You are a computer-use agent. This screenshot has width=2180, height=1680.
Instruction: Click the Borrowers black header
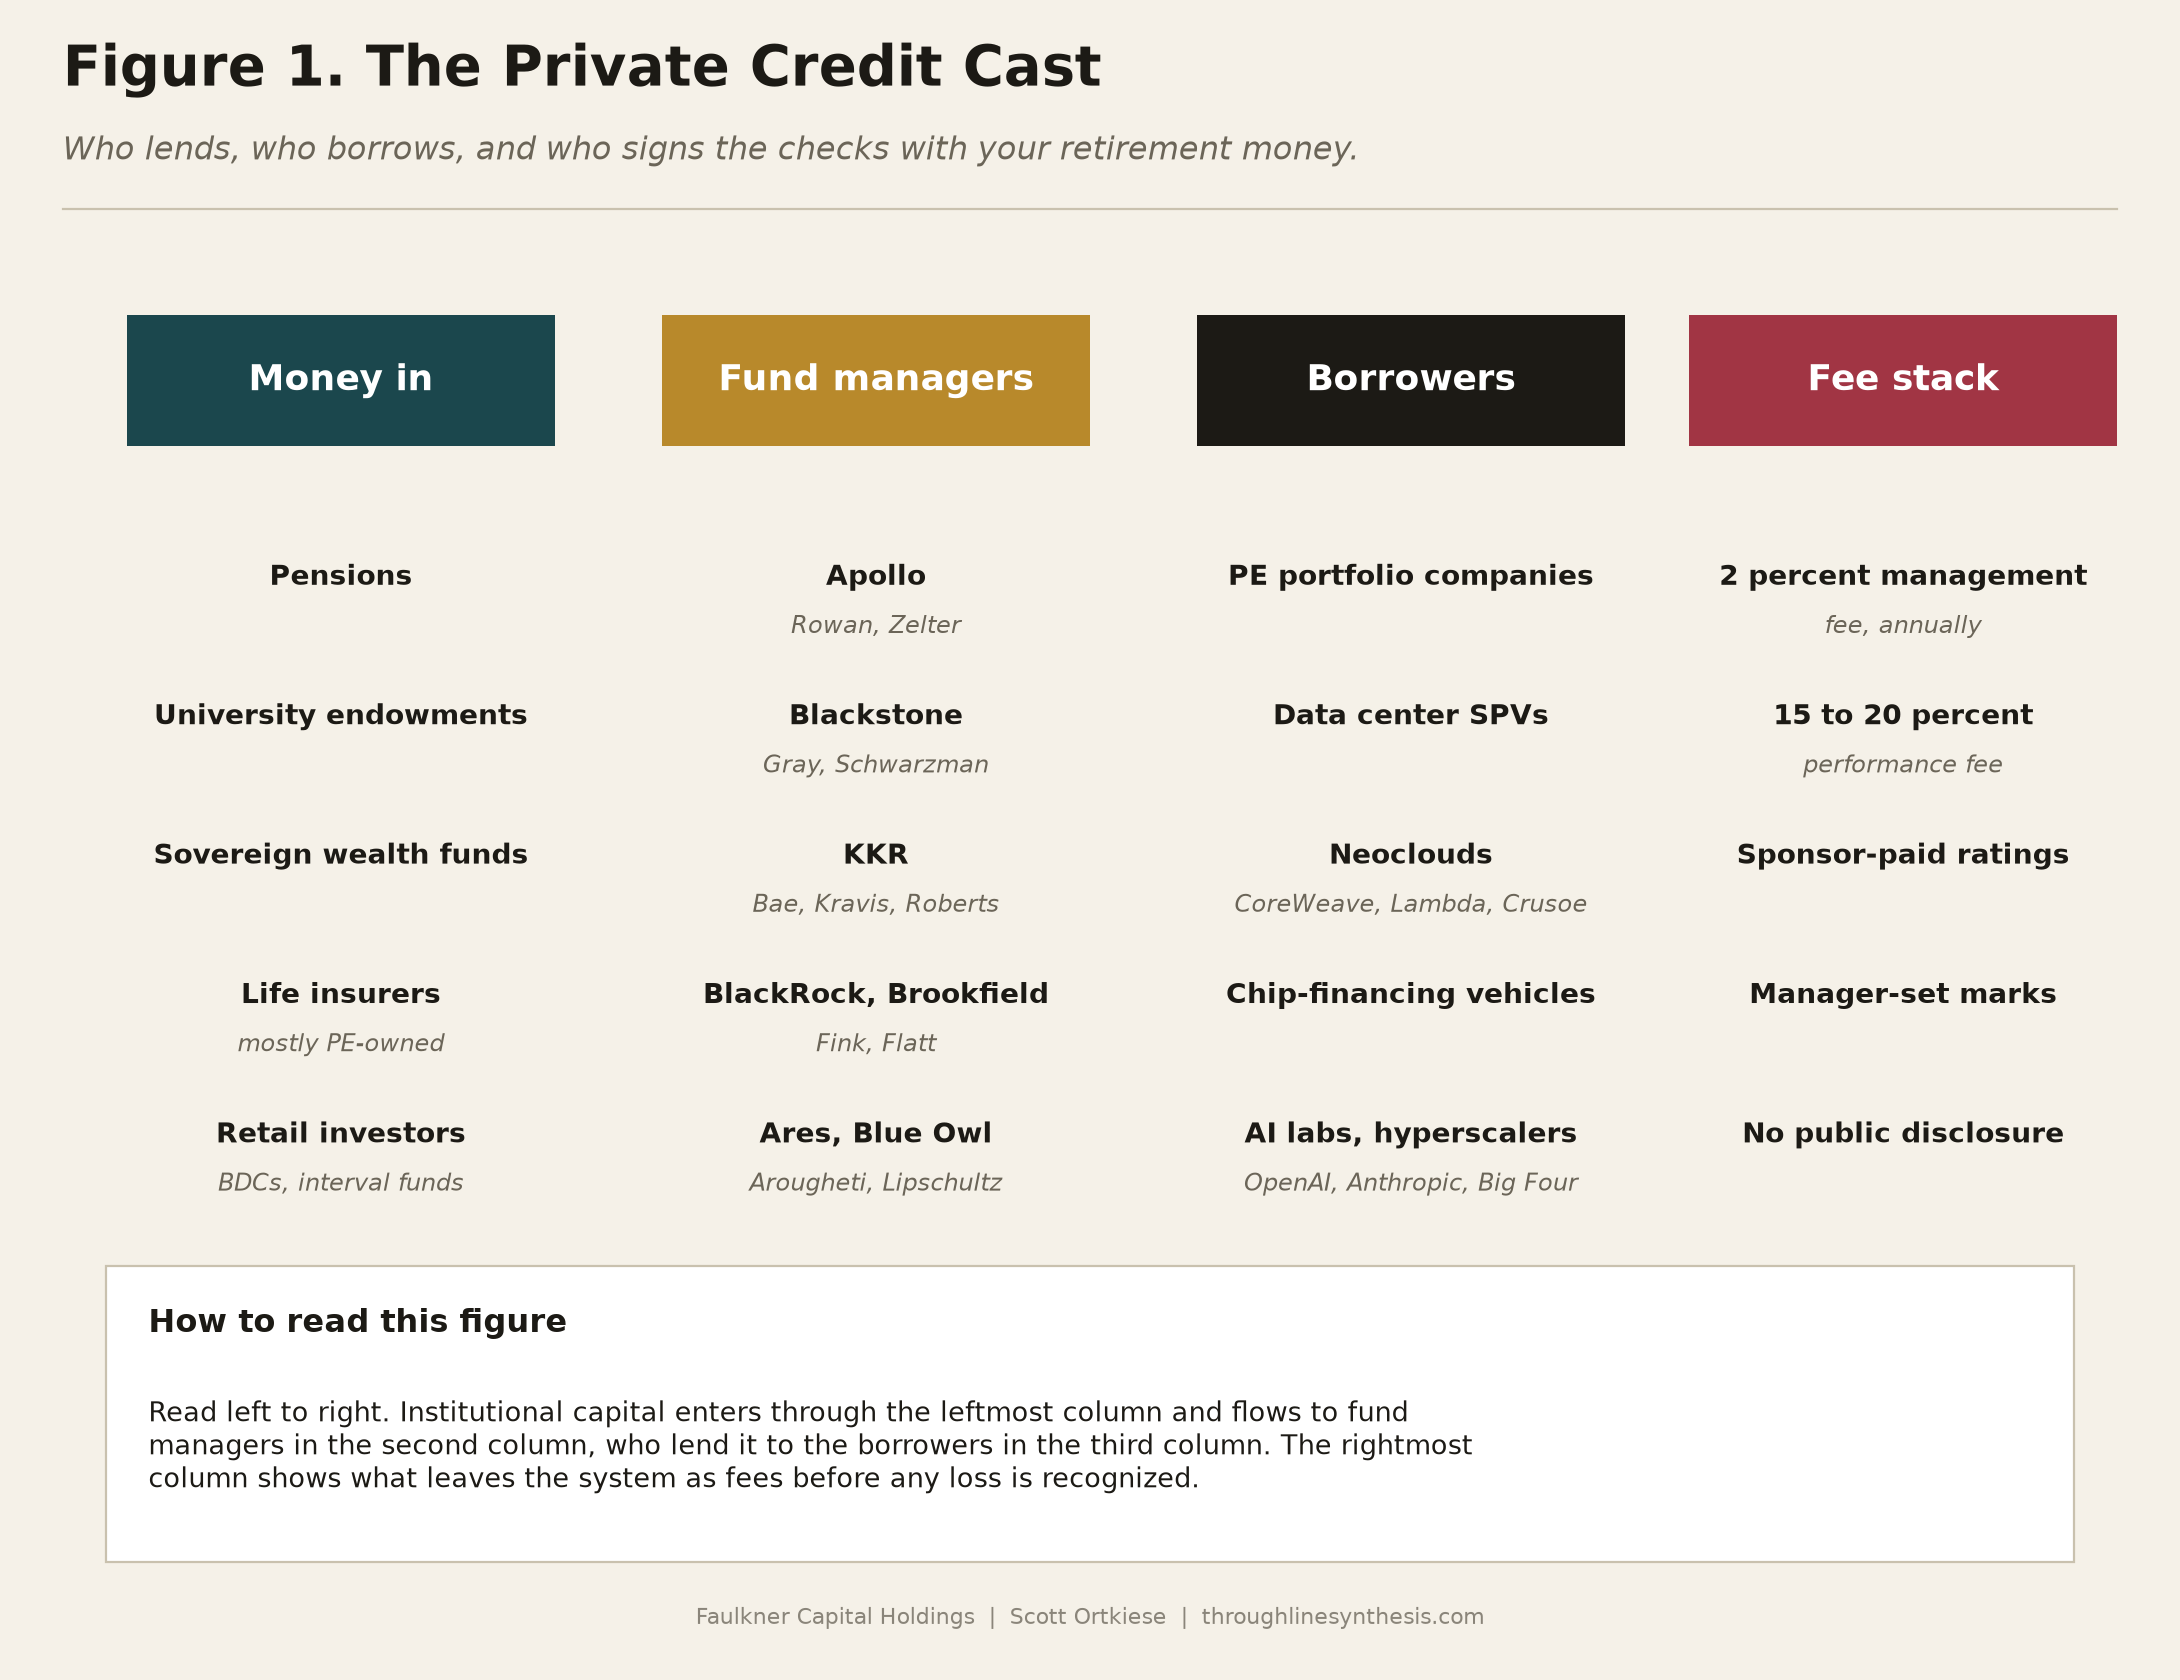point(1411,380)
